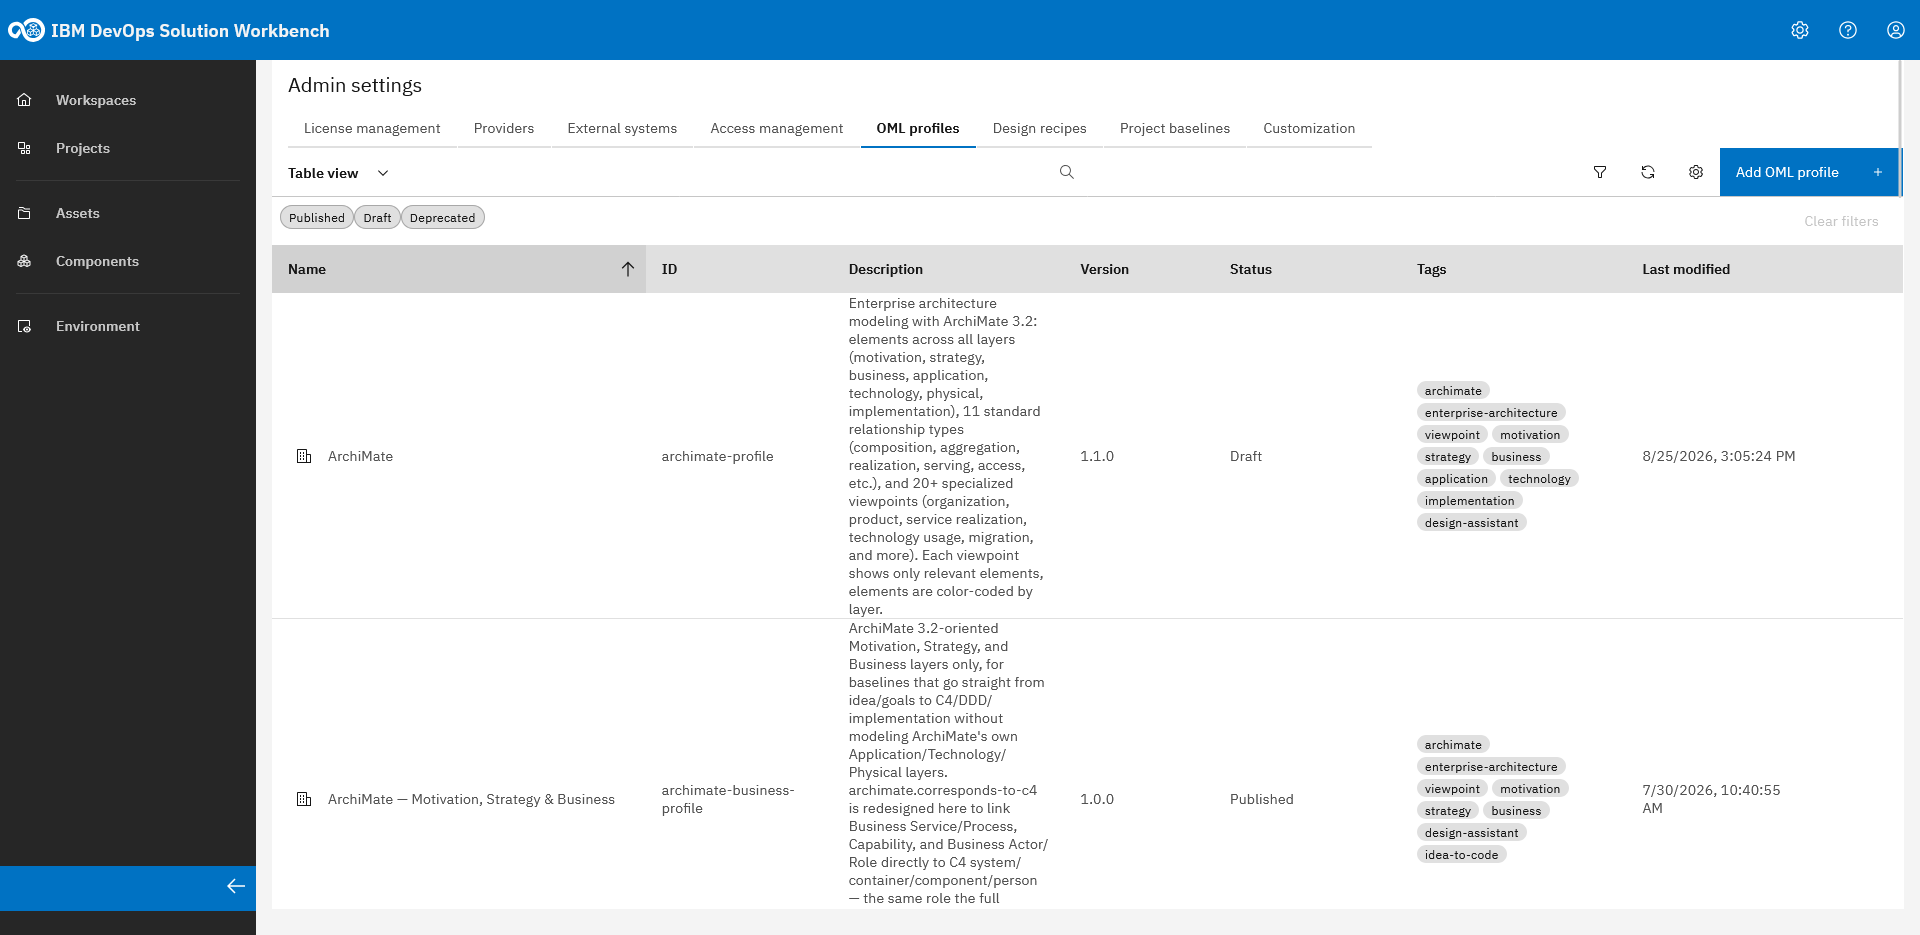Click the Version column header
Viewport: 1920px width, 935px height.
click(x=1104, y=269)
